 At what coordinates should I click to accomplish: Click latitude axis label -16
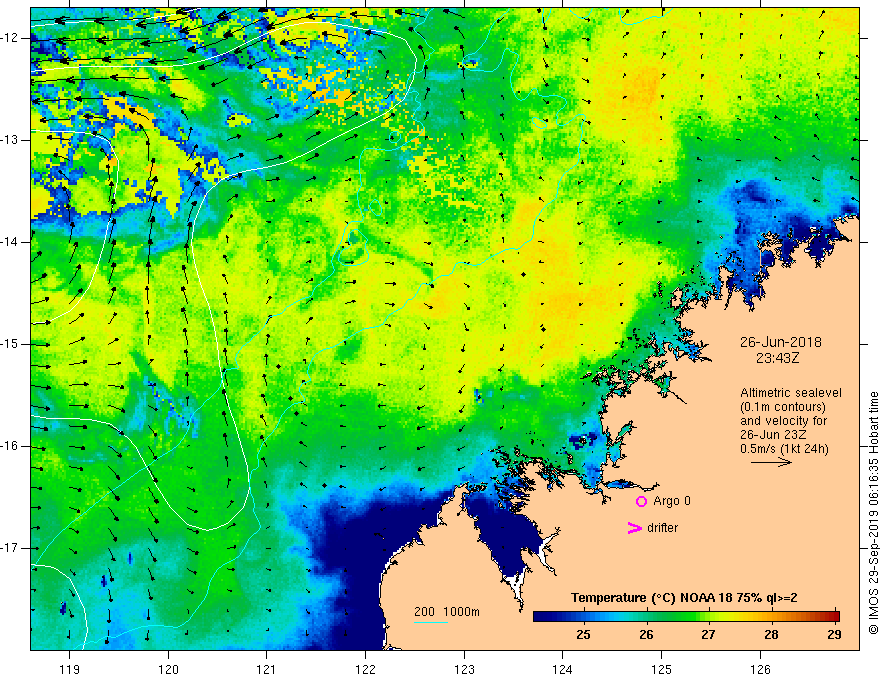click(x=10, y=446)
